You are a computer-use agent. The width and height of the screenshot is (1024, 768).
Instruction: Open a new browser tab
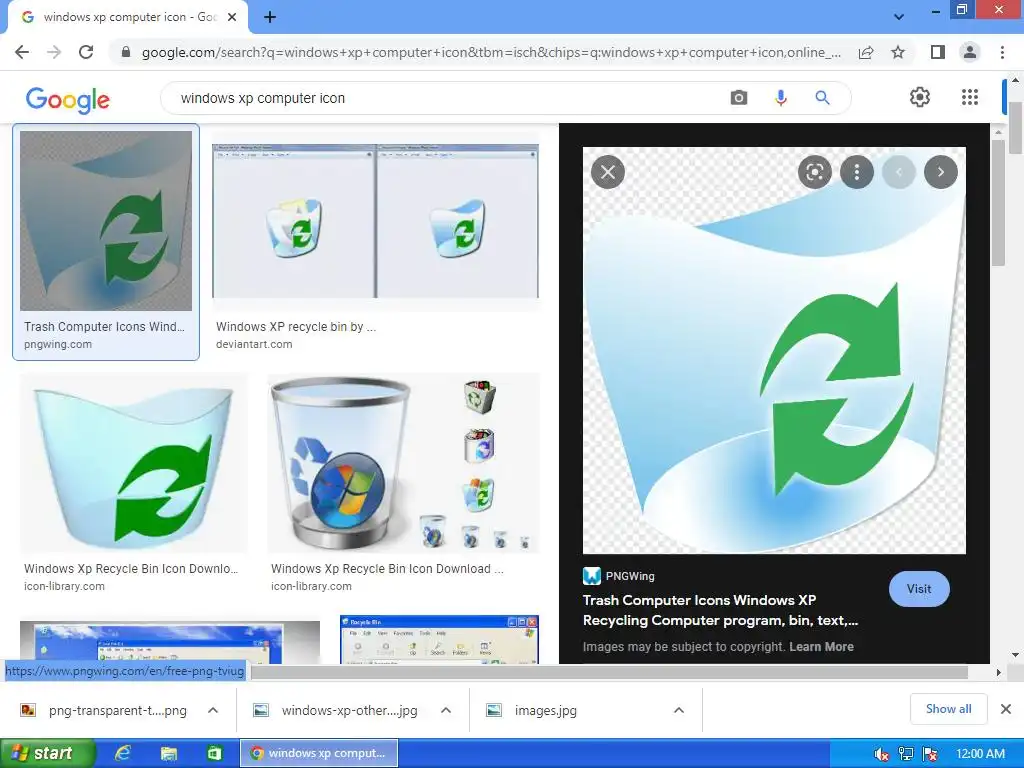(270, 17)
